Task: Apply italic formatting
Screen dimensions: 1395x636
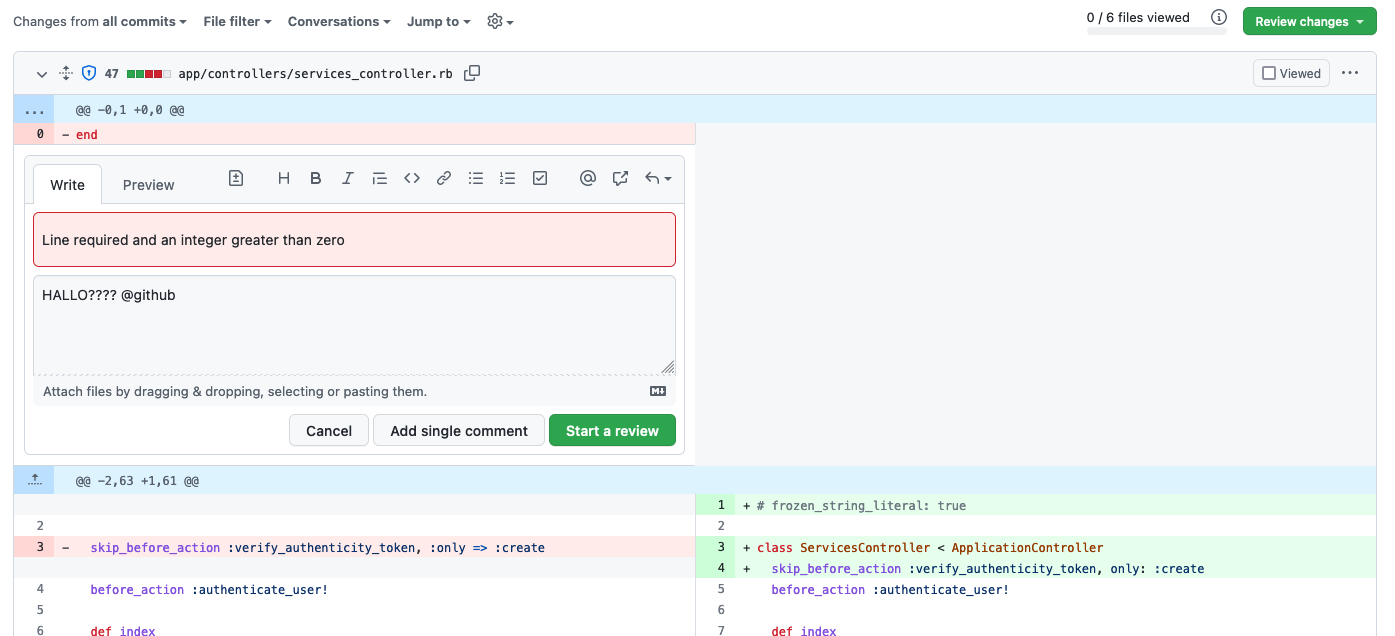Action: coord(347,177)
